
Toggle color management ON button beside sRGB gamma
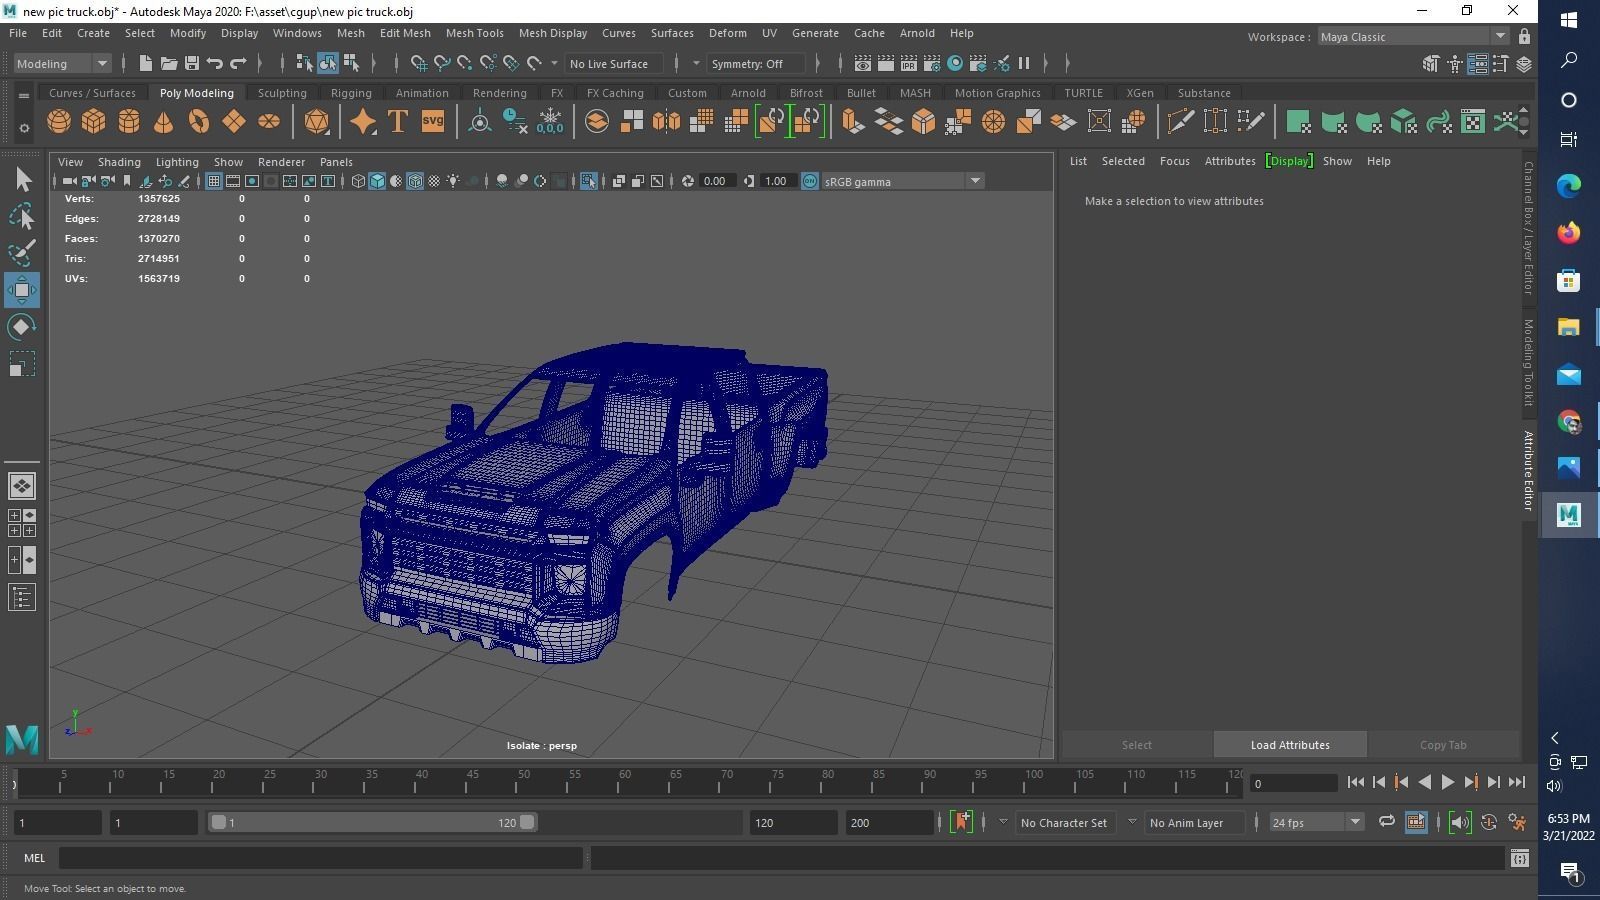point(810,181)
